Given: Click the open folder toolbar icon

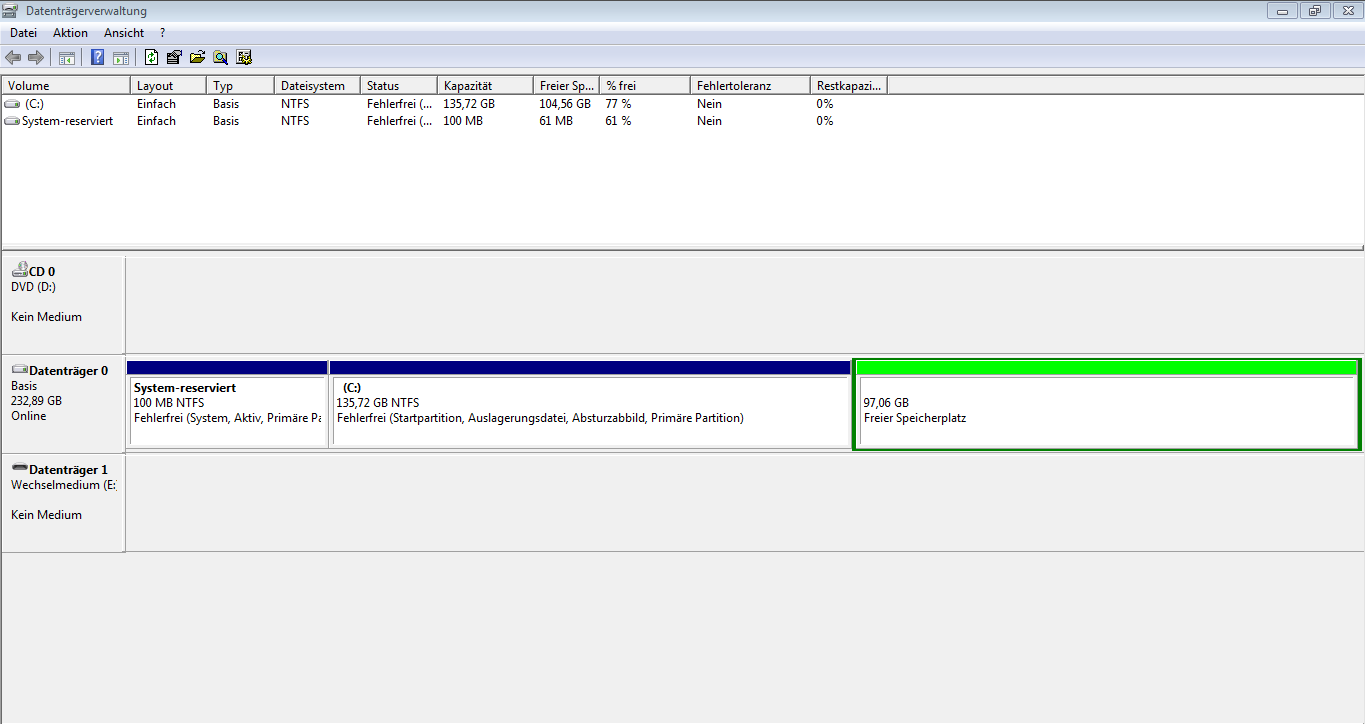Looking at the screenshot, I should tap(197, 57).
